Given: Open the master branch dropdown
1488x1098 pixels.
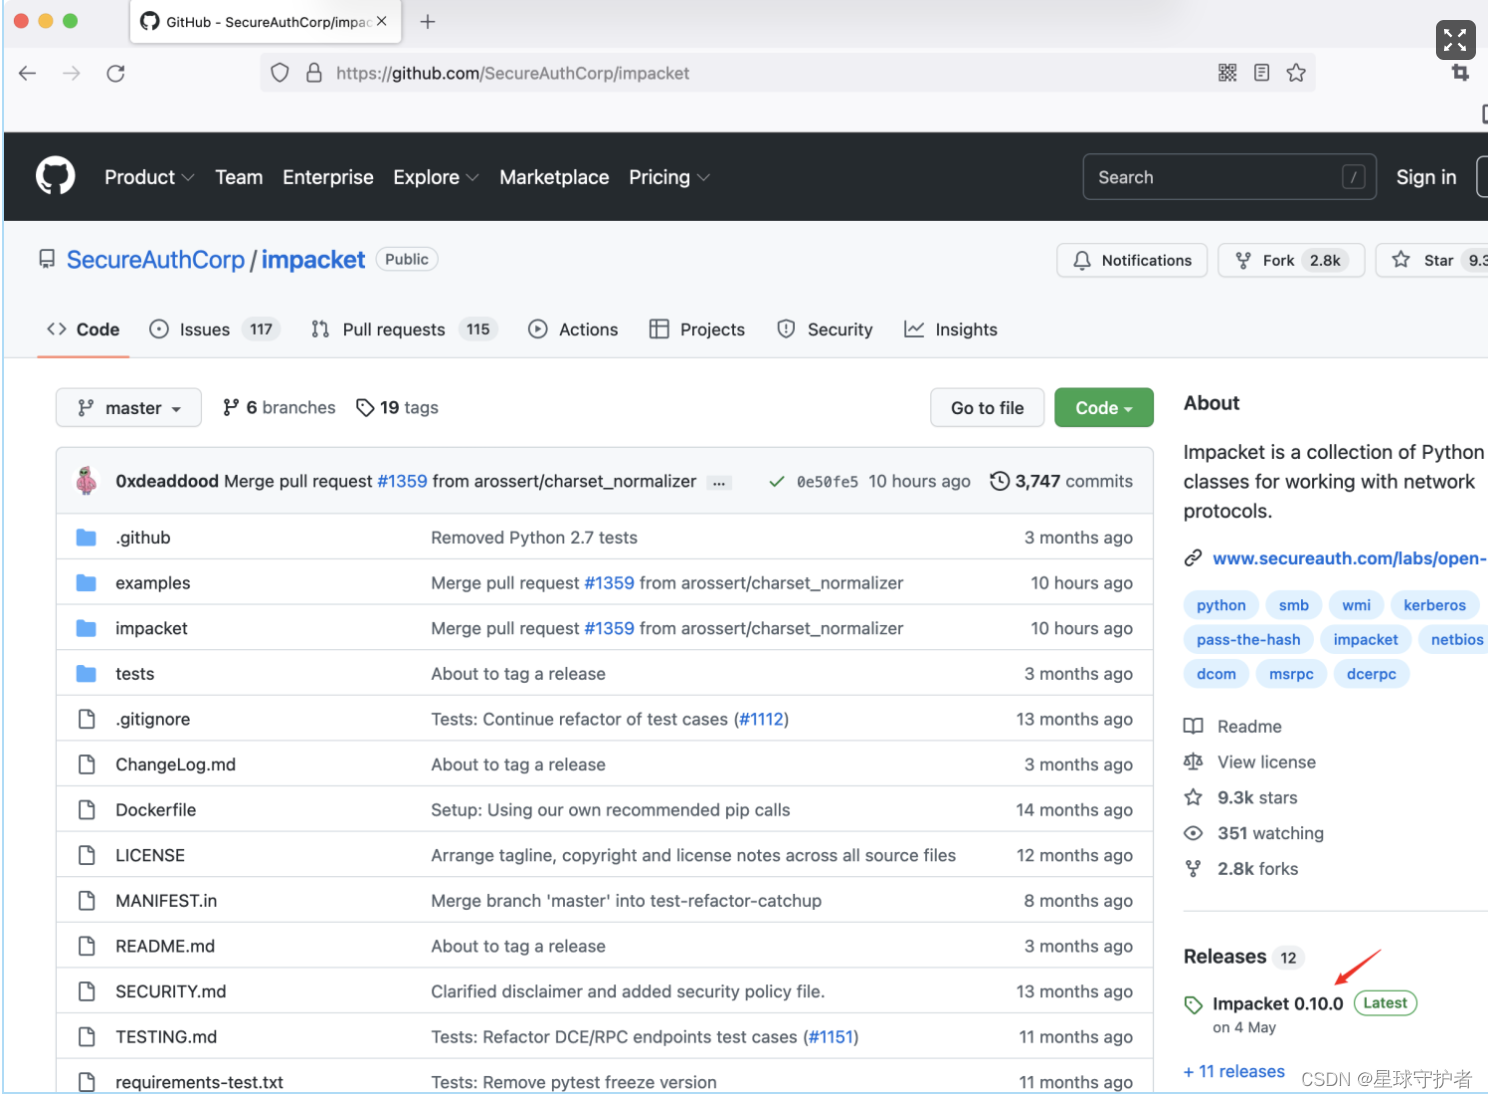Looking at the screenshot, I should 129,407.
